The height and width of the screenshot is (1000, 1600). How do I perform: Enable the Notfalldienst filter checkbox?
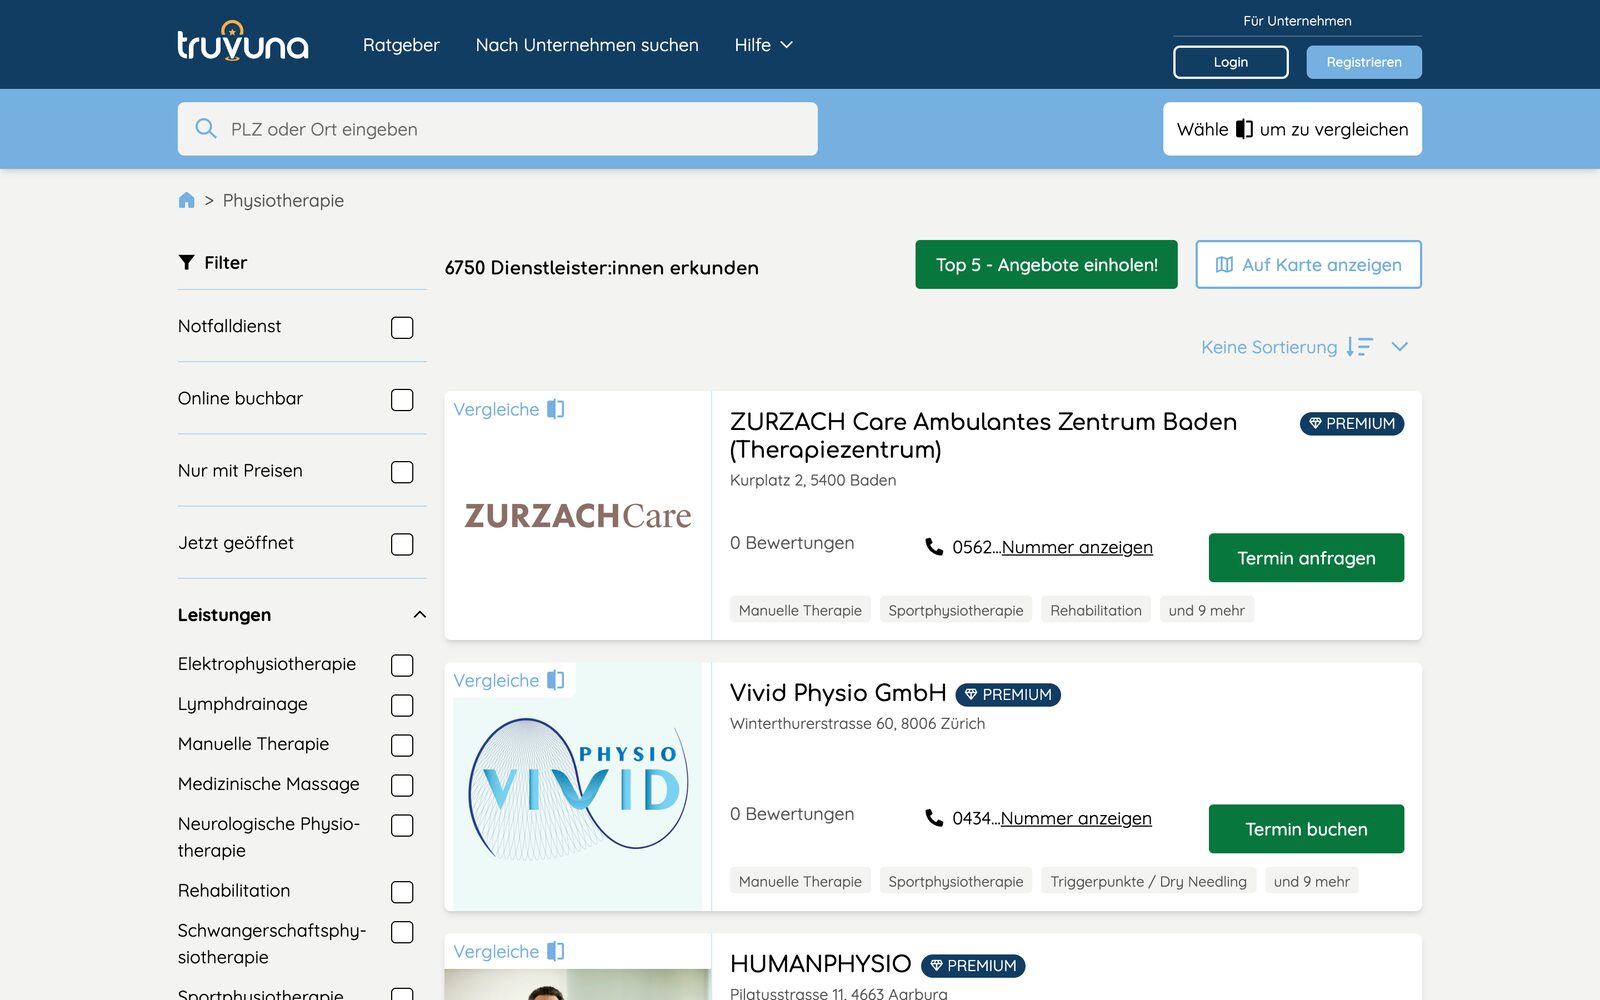402,327
